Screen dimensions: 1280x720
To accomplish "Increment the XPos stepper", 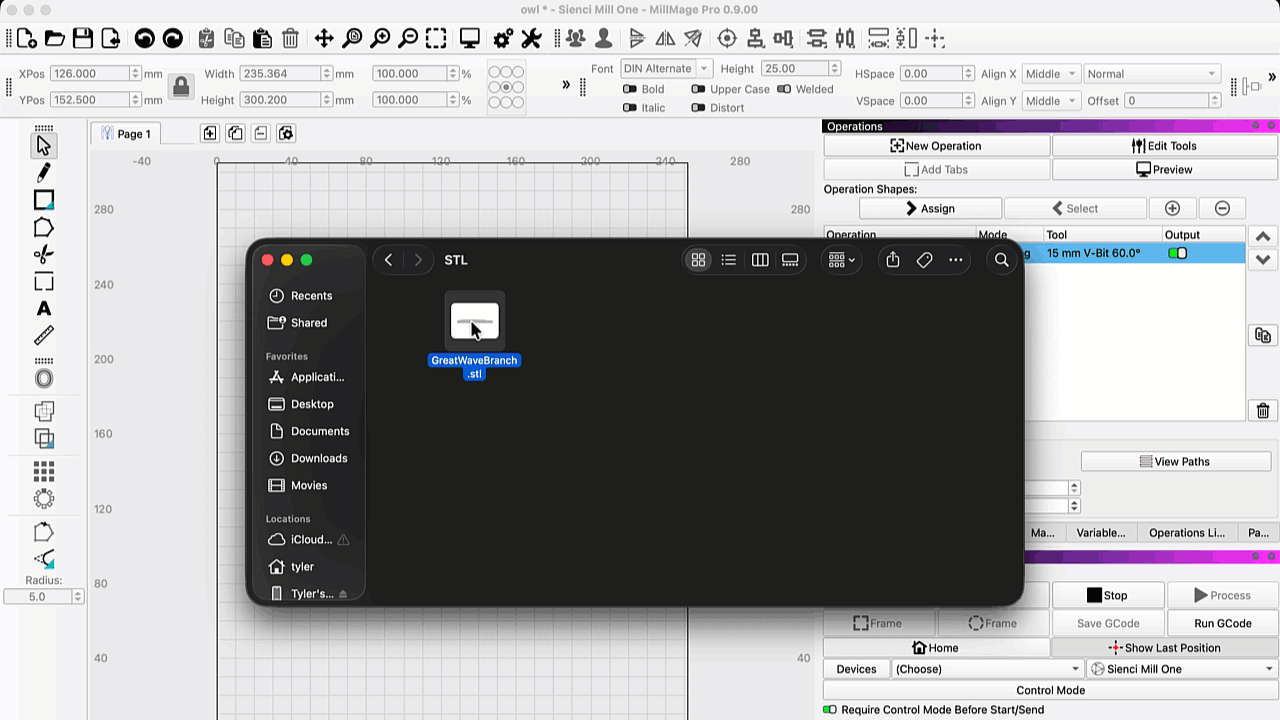I will 135,70.
